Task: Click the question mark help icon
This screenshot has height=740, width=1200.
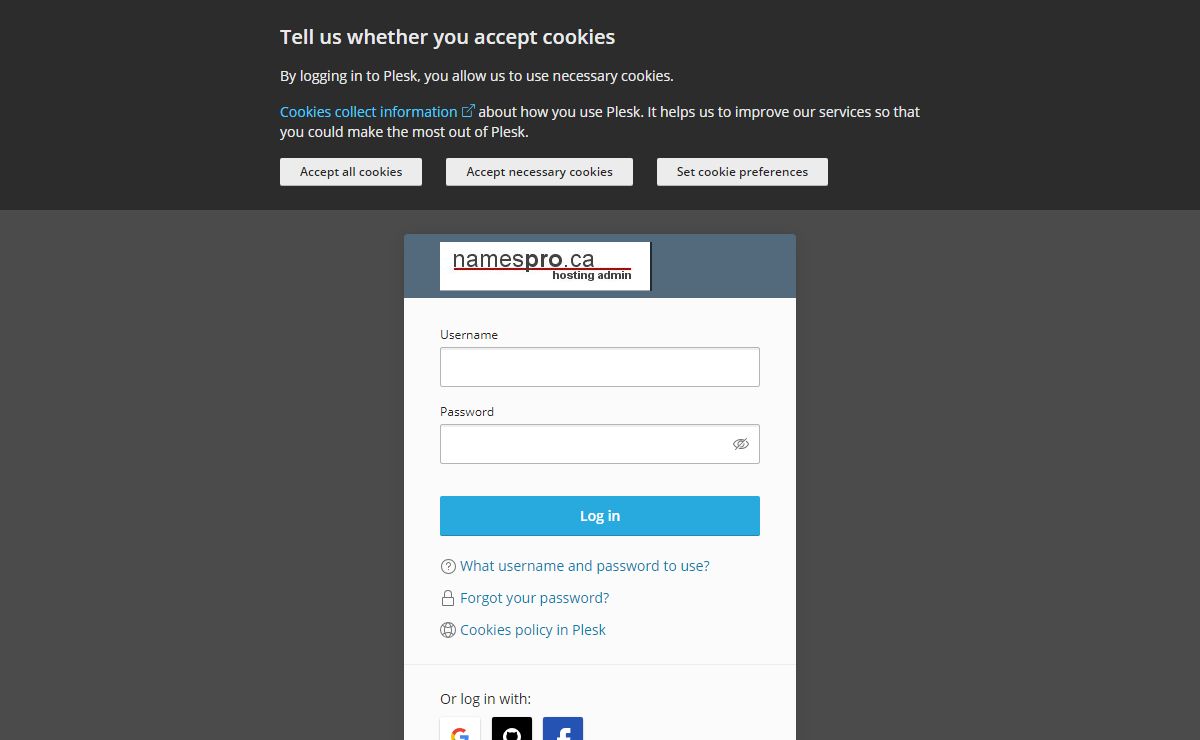Action: [448, 566]
